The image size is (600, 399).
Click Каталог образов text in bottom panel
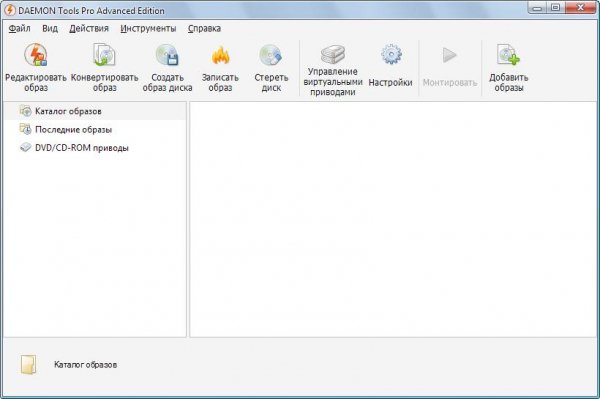coord(85,365)
